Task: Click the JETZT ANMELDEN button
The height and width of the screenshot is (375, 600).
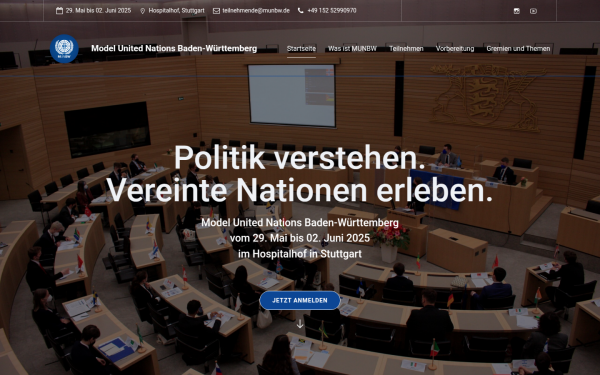Action: coord(300,300)
